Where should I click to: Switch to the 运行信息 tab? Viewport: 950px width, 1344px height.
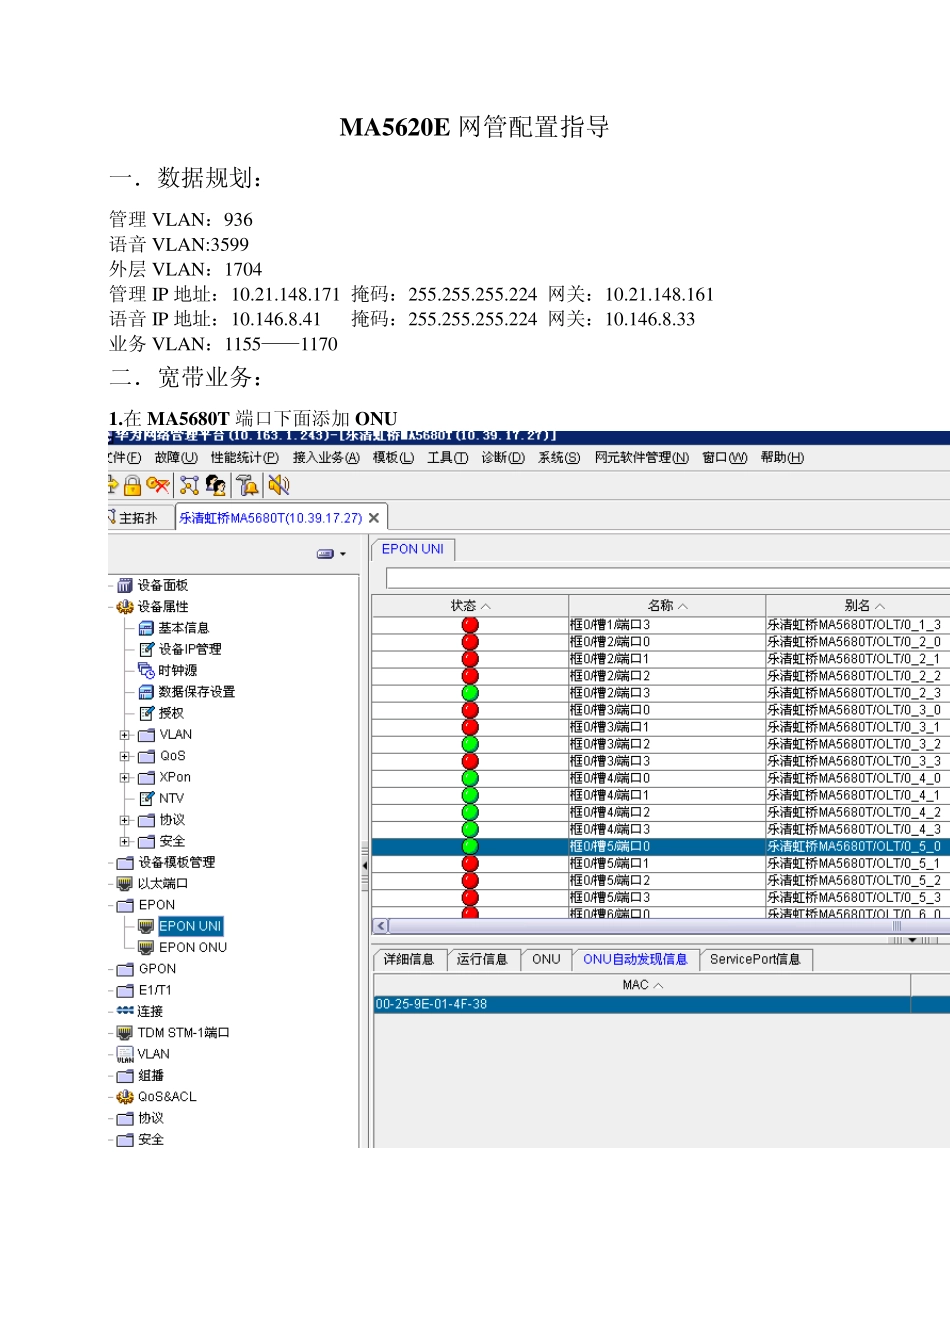point(482,960)
